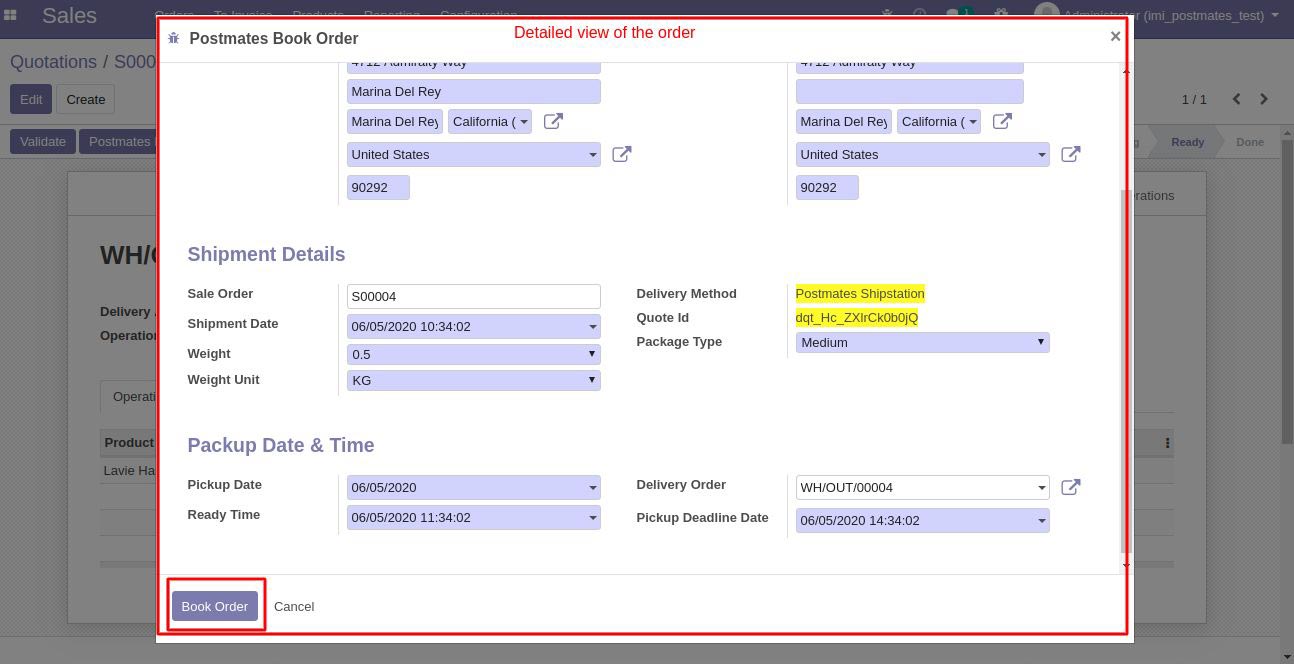Screen dimensions: 1294x664
Task: Click the Package Type label
Action: pyautogui.click(x=679, y=341)
